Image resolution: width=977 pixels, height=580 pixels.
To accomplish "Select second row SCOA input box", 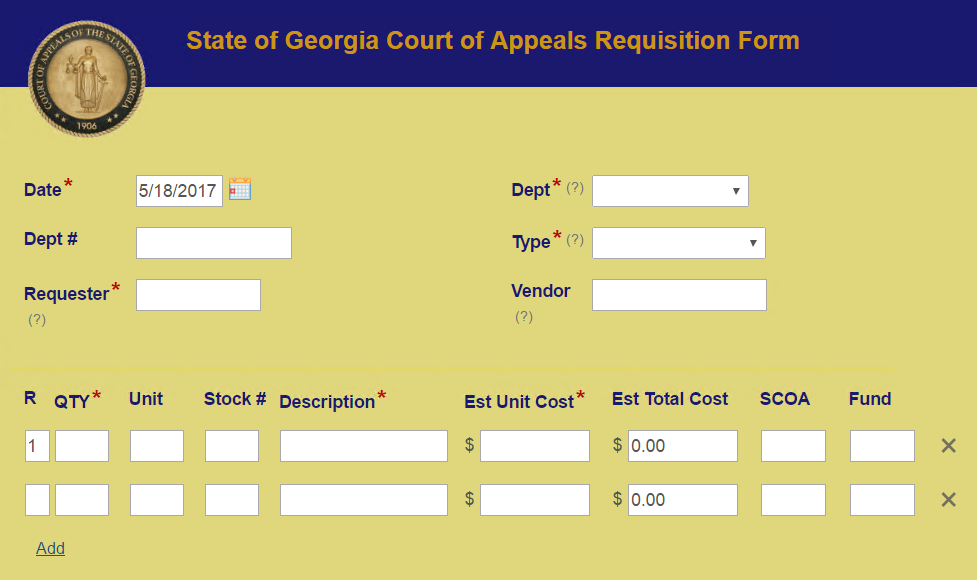I will 793,500.
